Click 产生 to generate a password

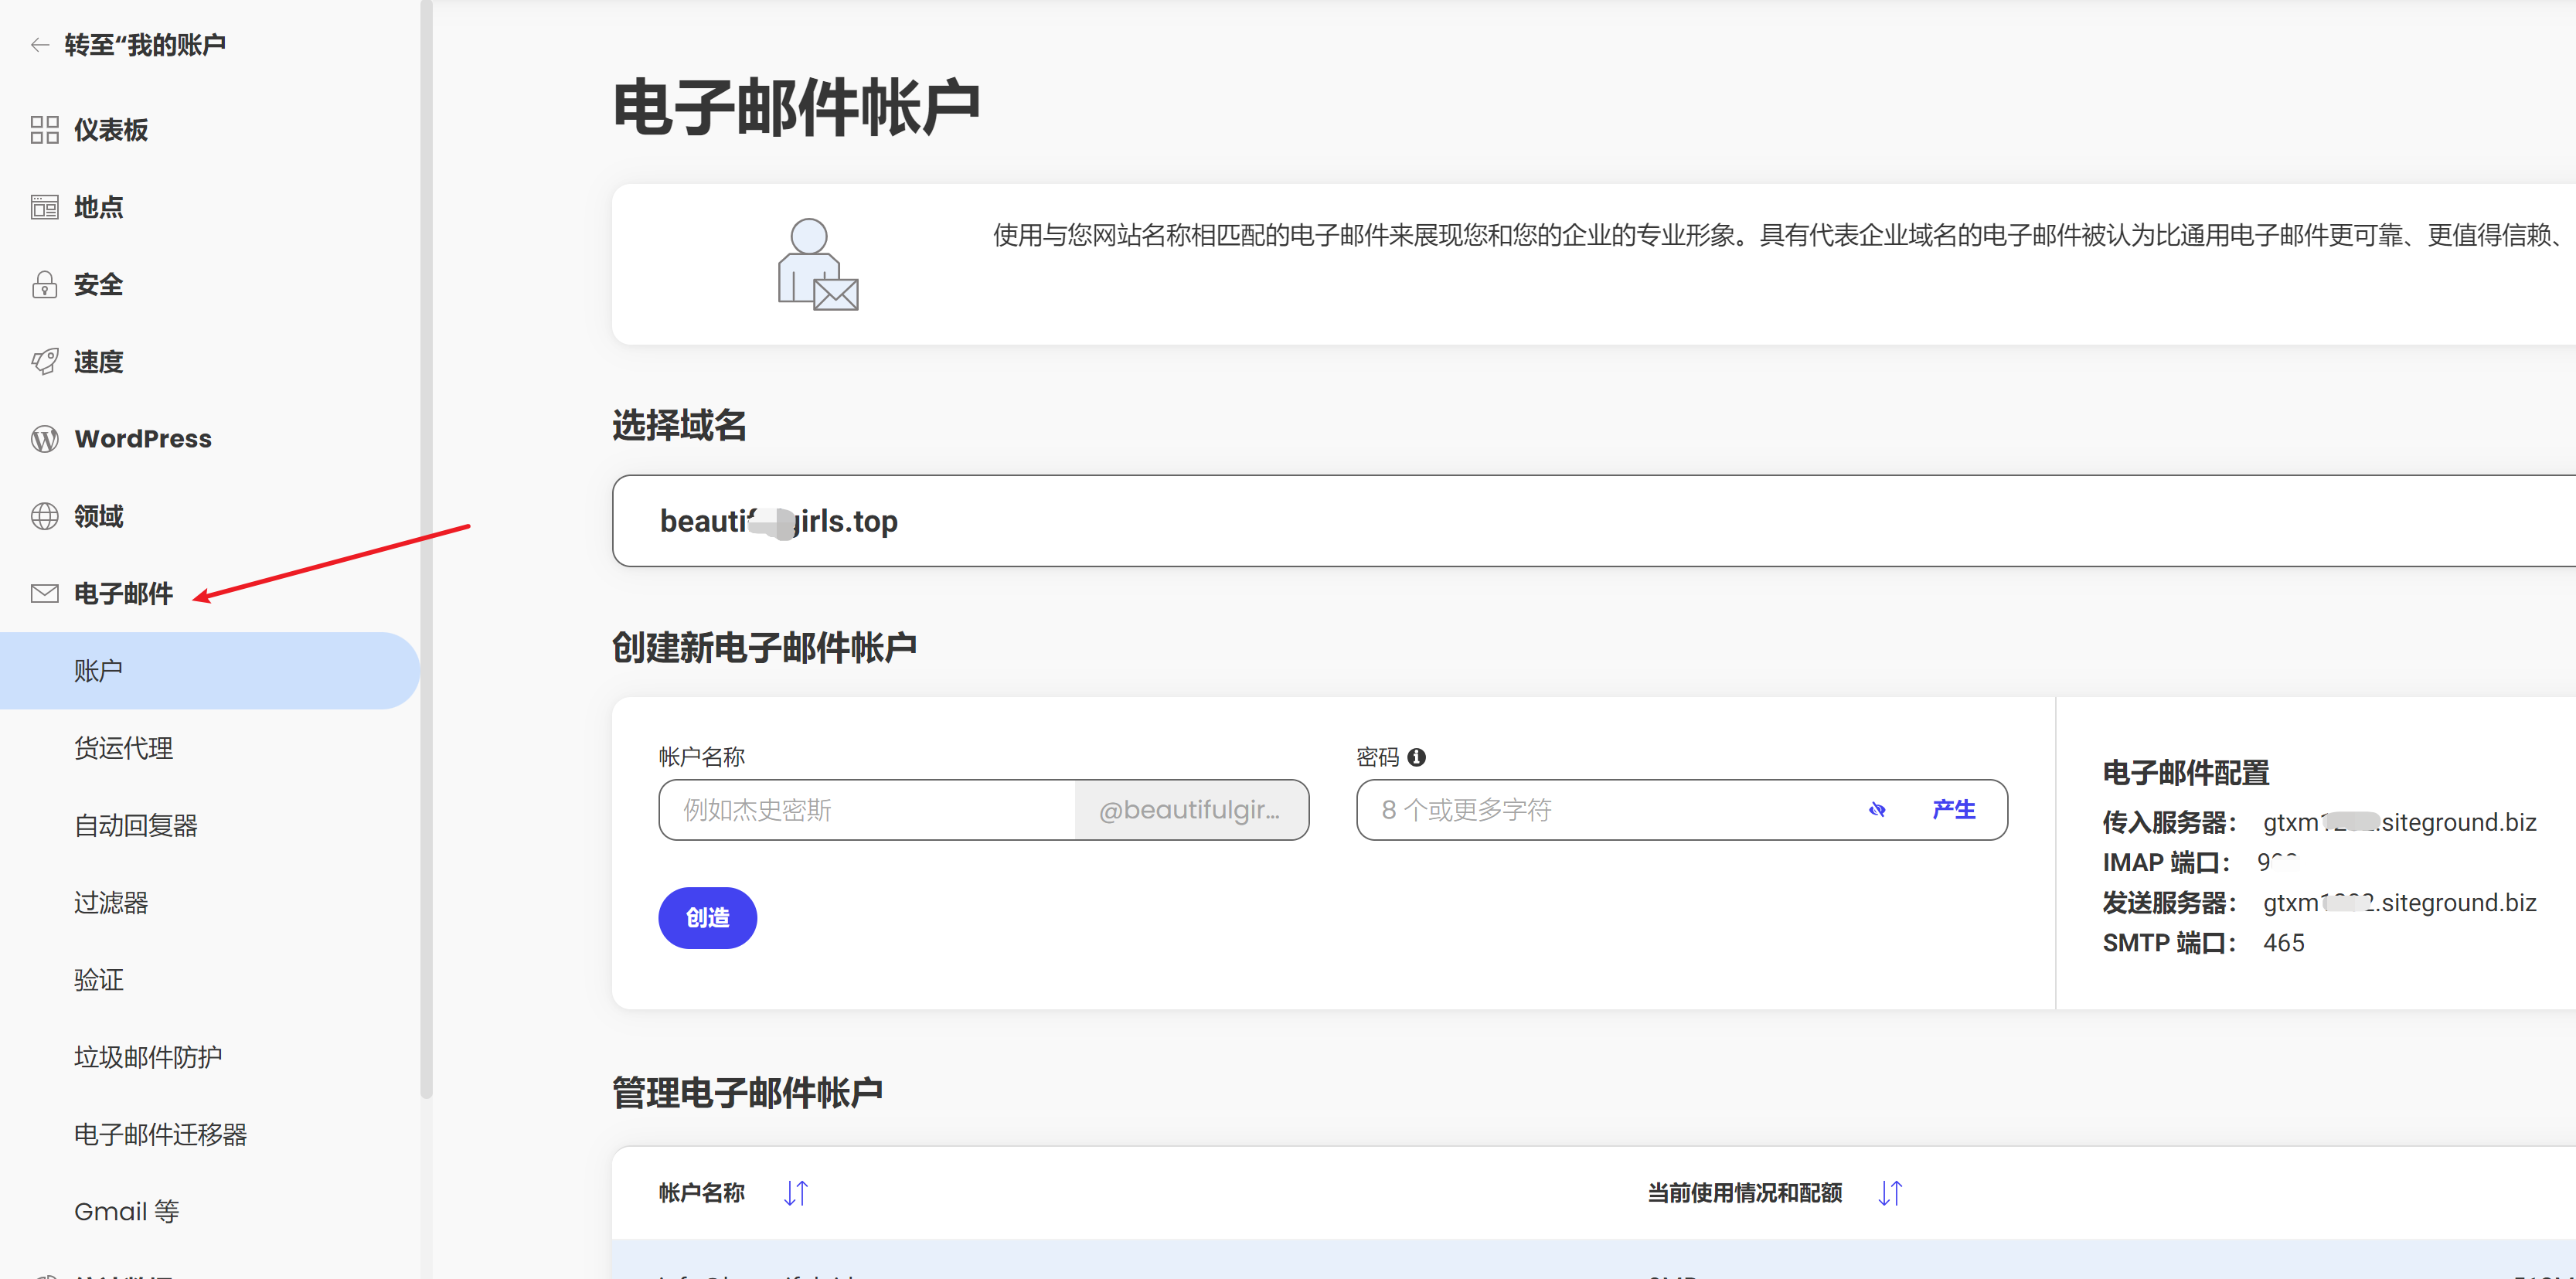click(x=1954, y=810)
